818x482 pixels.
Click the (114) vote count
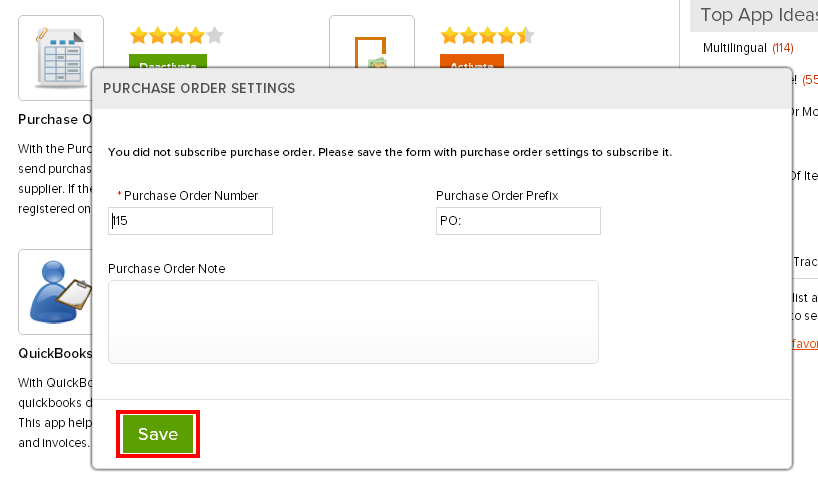(x=783, y=48)
